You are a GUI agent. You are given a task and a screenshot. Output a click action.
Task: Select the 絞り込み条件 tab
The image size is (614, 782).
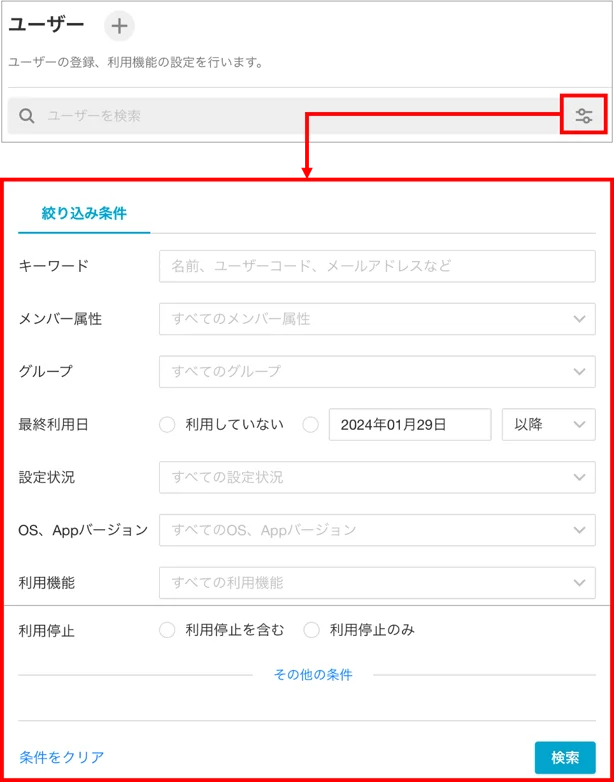click(x=84, y=214)
